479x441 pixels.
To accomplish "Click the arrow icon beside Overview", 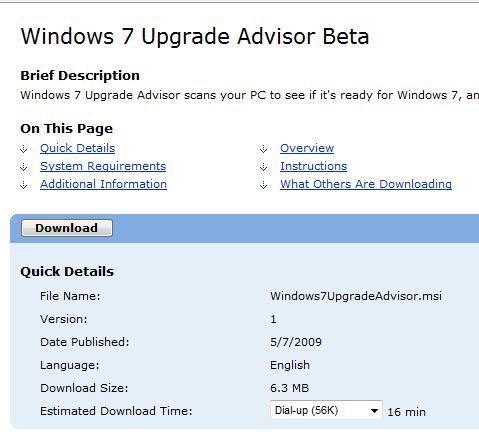I will point(264,149).
